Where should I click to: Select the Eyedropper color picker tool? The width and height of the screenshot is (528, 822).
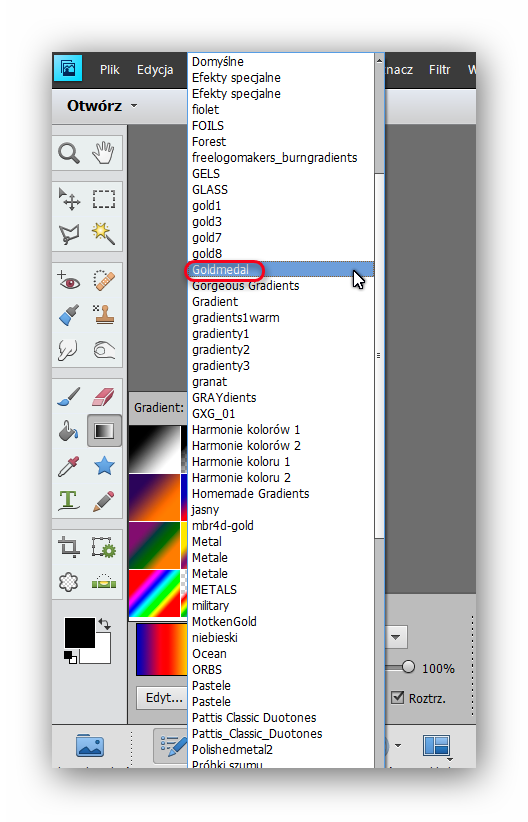(x=69, y=466)
